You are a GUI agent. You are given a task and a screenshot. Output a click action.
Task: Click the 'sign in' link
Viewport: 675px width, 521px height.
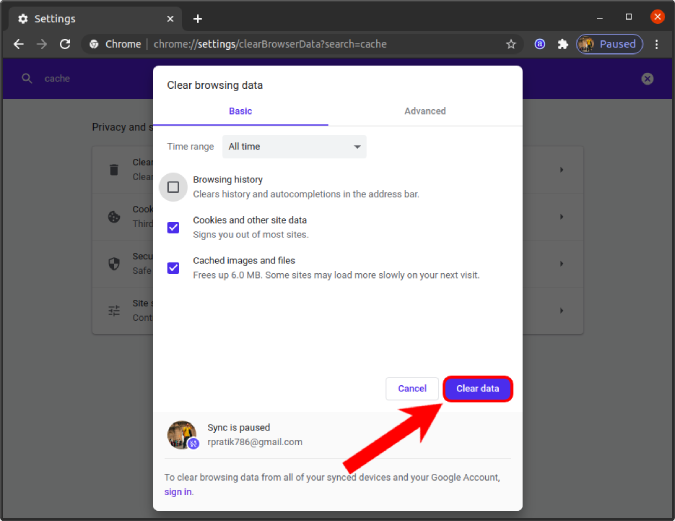tap(178, 492)
